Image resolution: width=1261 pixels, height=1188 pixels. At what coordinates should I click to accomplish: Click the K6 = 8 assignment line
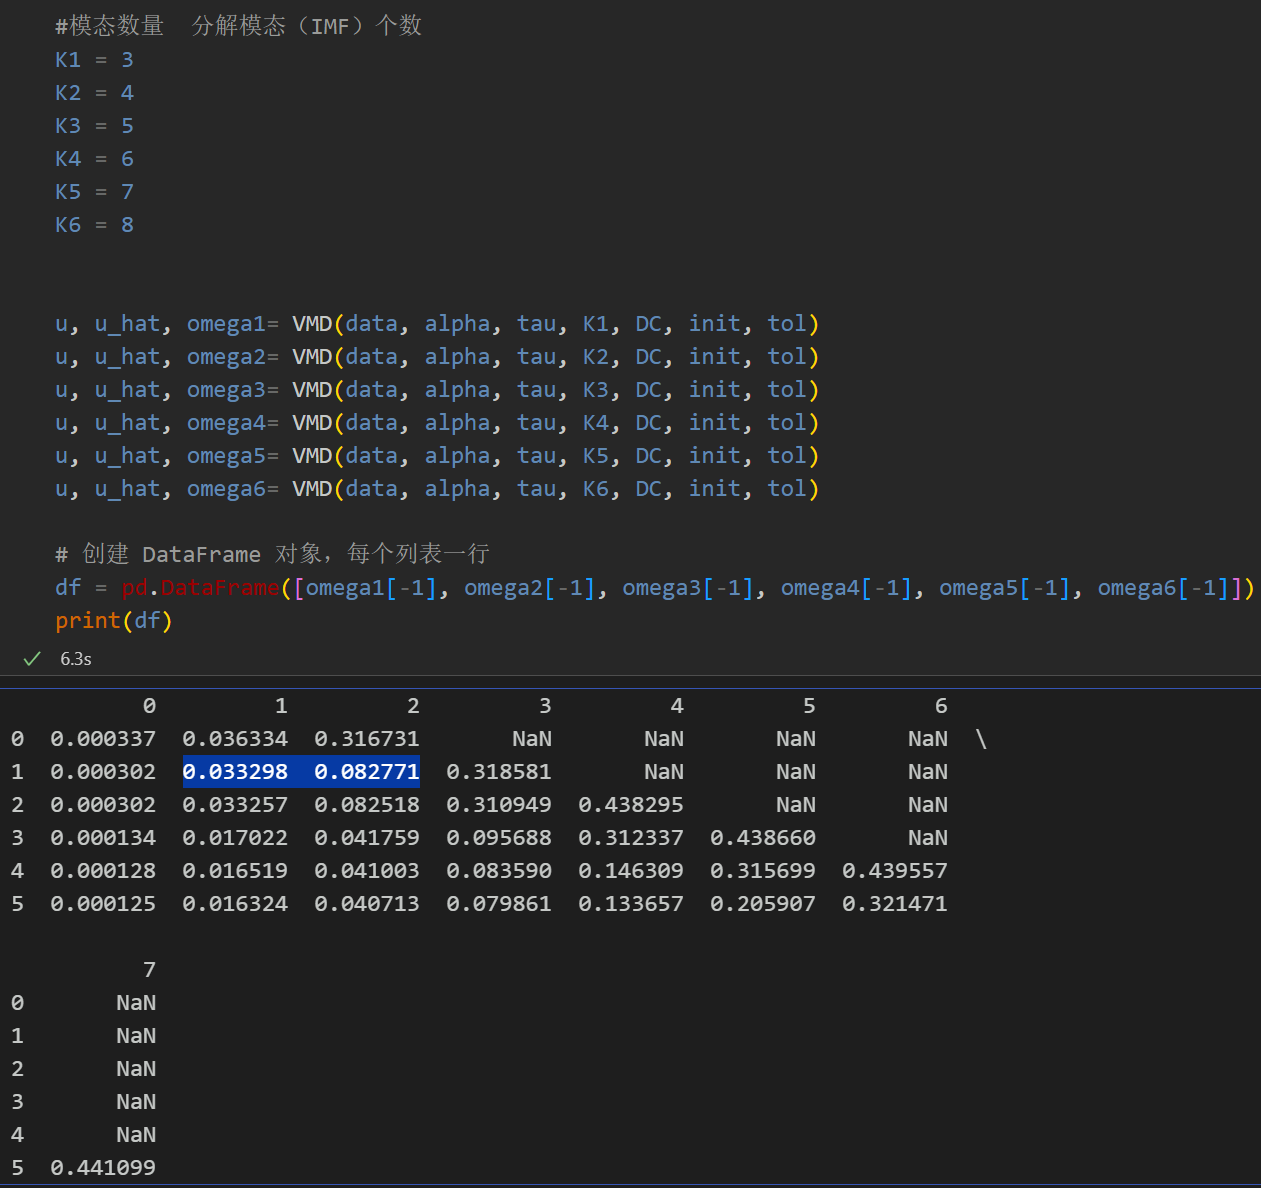94,225
